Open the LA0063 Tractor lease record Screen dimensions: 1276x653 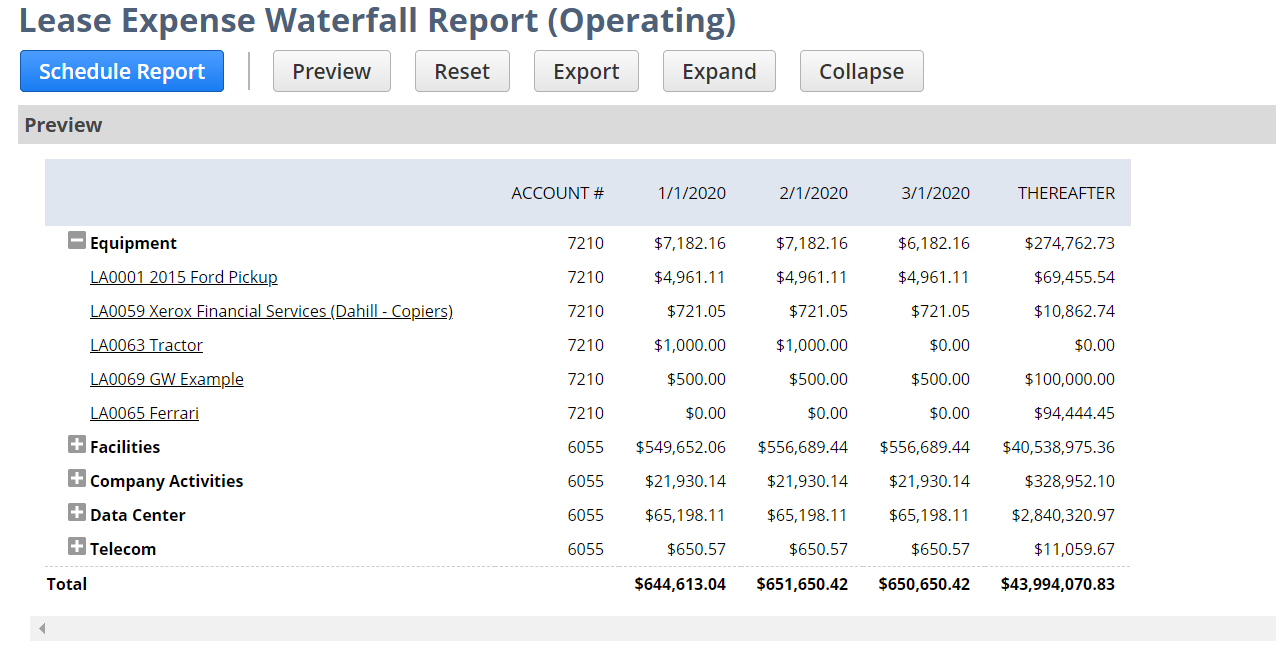click(146, 344)
